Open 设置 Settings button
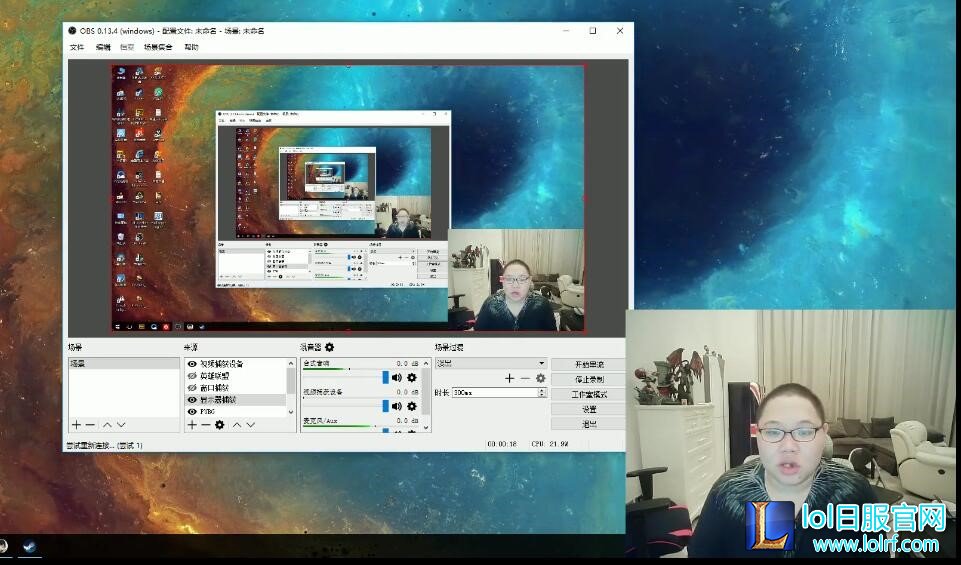 589,409
